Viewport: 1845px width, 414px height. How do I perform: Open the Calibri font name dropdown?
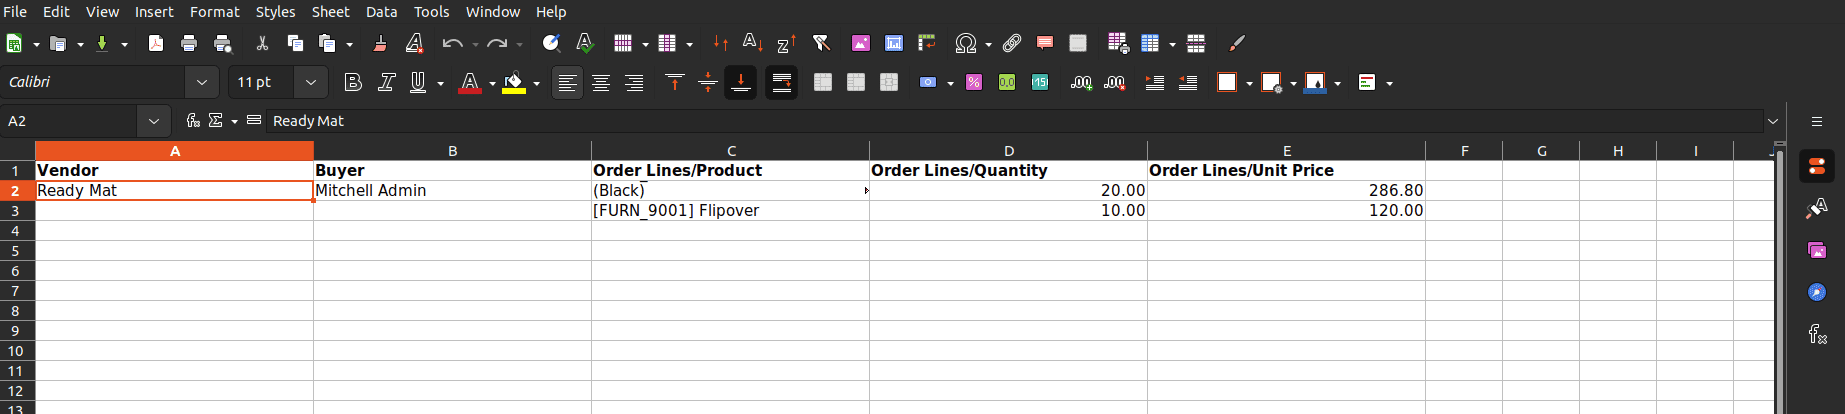coord(202,82)
